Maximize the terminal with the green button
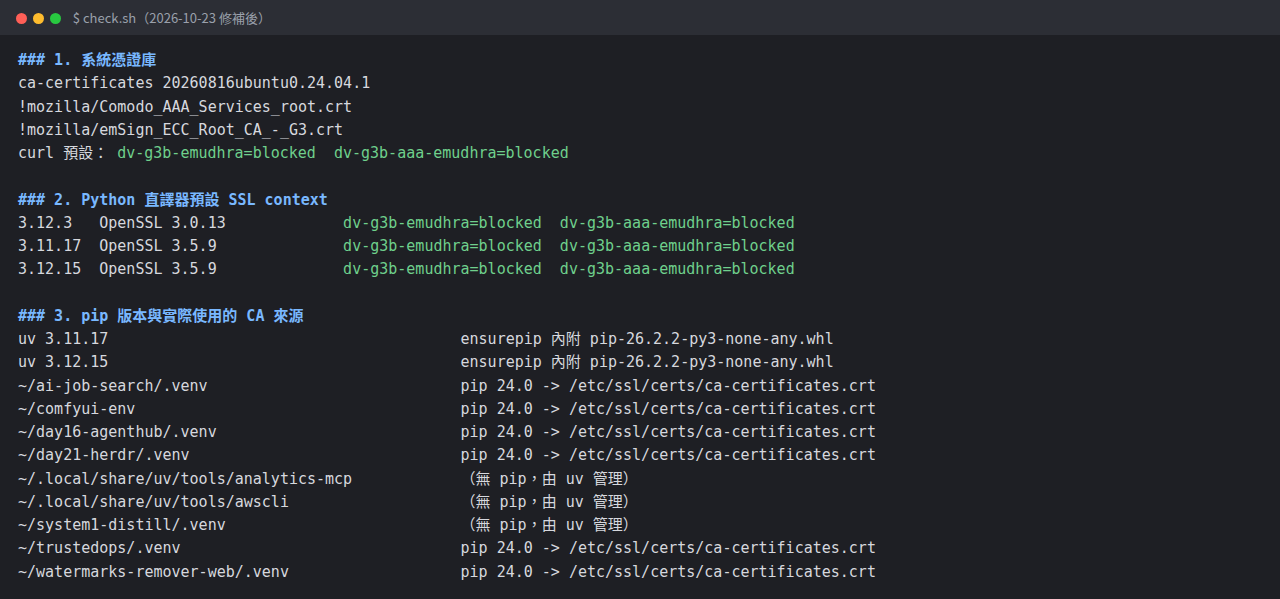Image resolution: width=1280 pixels, height=599 pixels. coord(56,18)
